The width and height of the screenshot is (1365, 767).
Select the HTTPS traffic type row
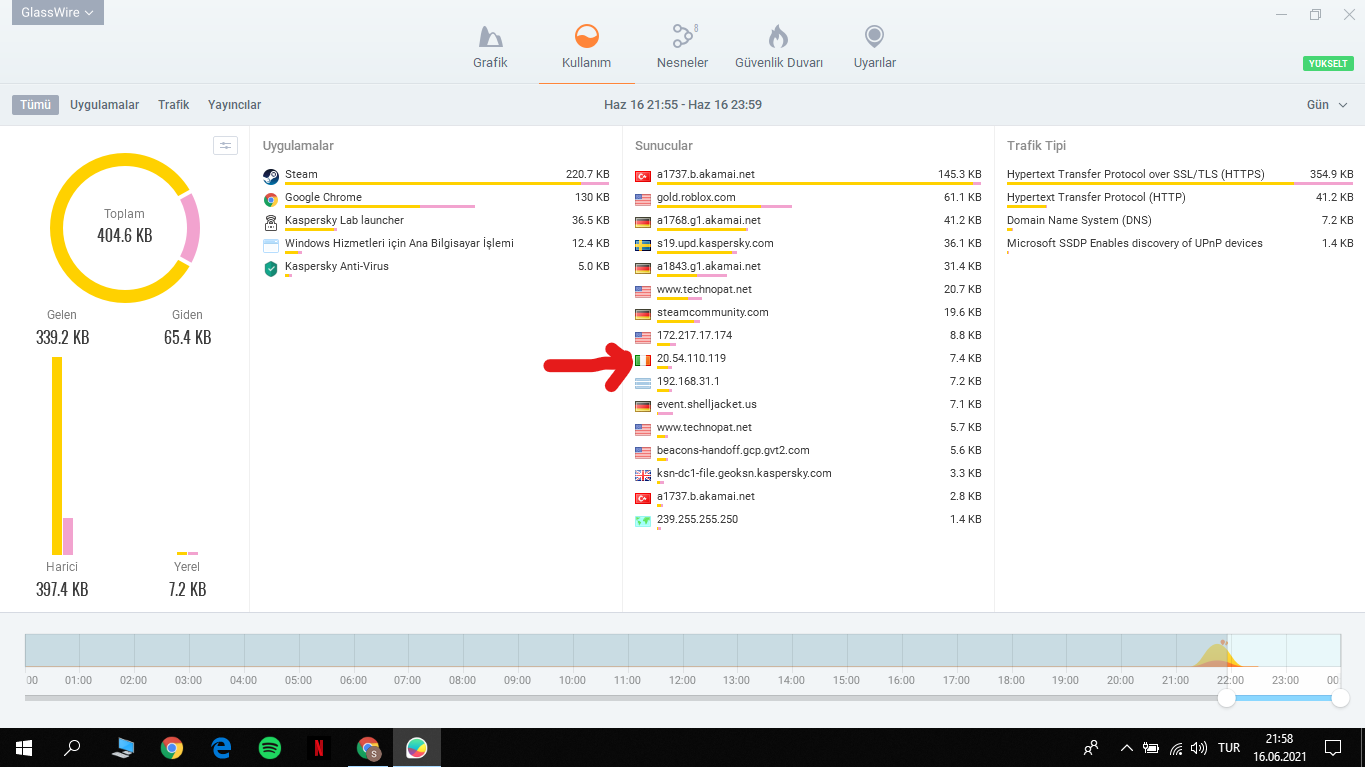point(1180,176)
